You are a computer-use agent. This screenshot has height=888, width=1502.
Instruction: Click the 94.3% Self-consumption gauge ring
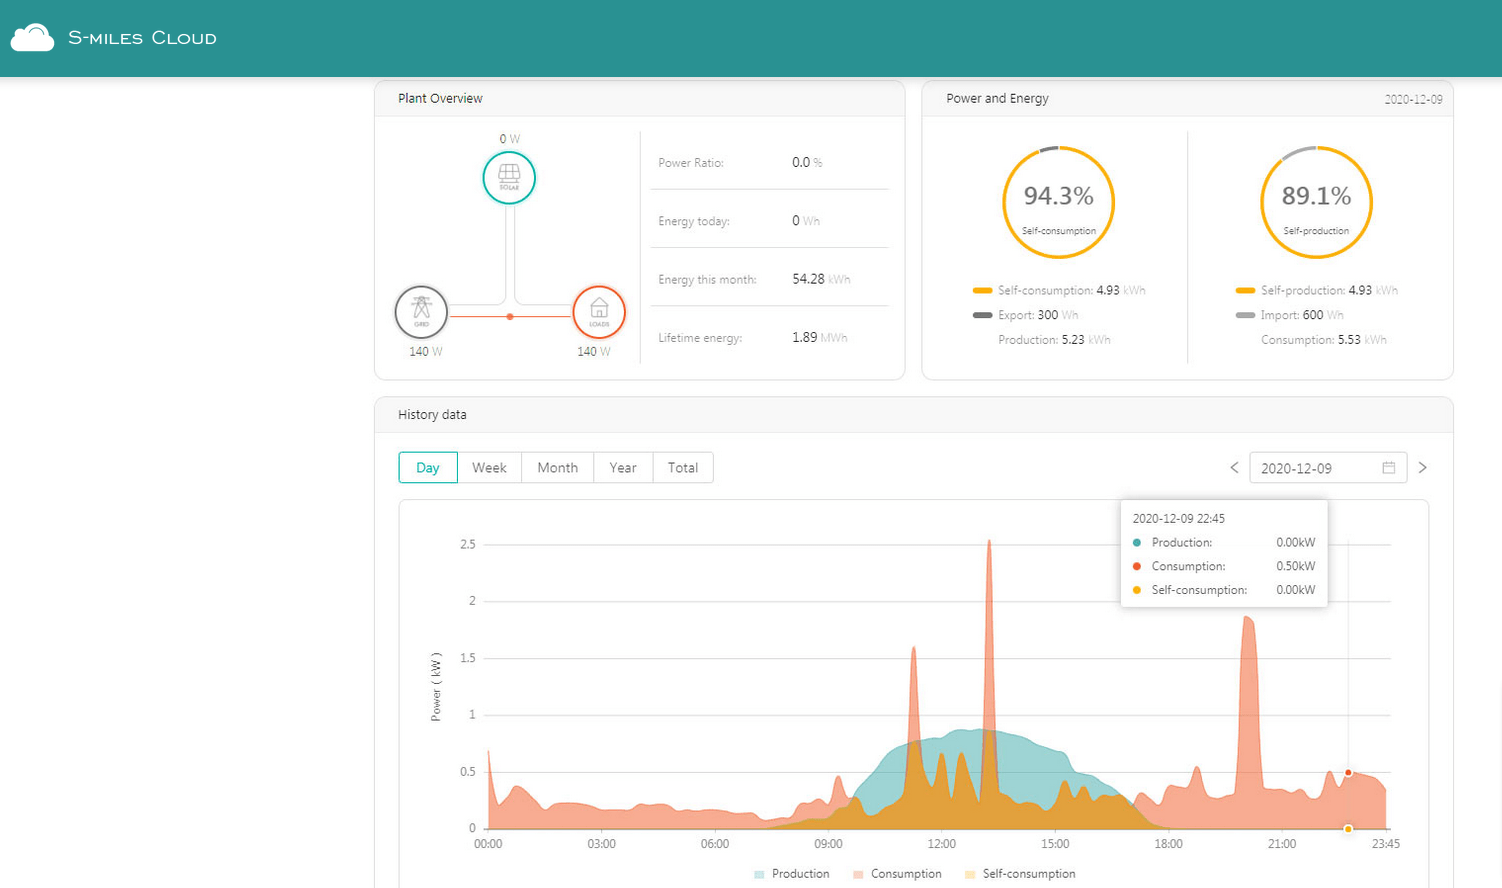[1058, 202]
